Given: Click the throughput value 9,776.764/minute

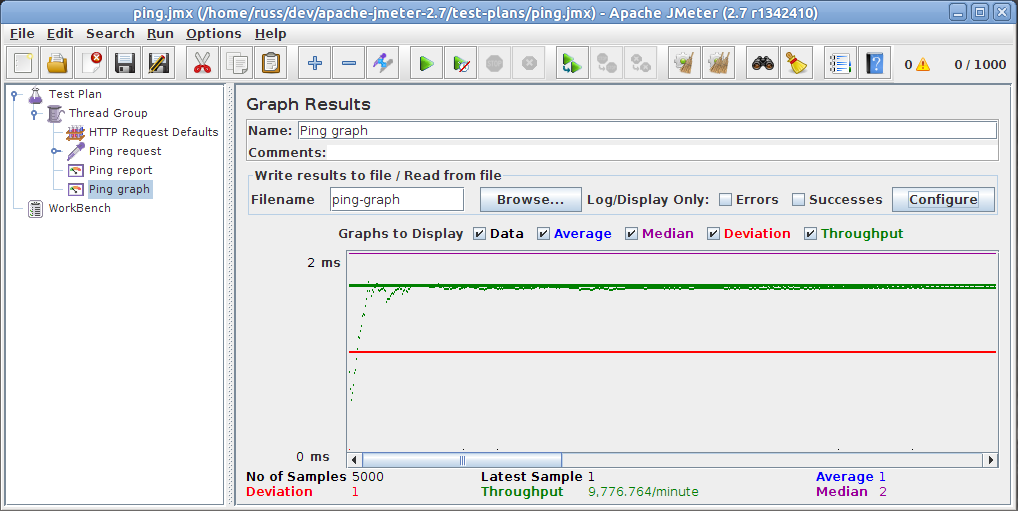Looking at the screenshot, I should tap(643, 492).
